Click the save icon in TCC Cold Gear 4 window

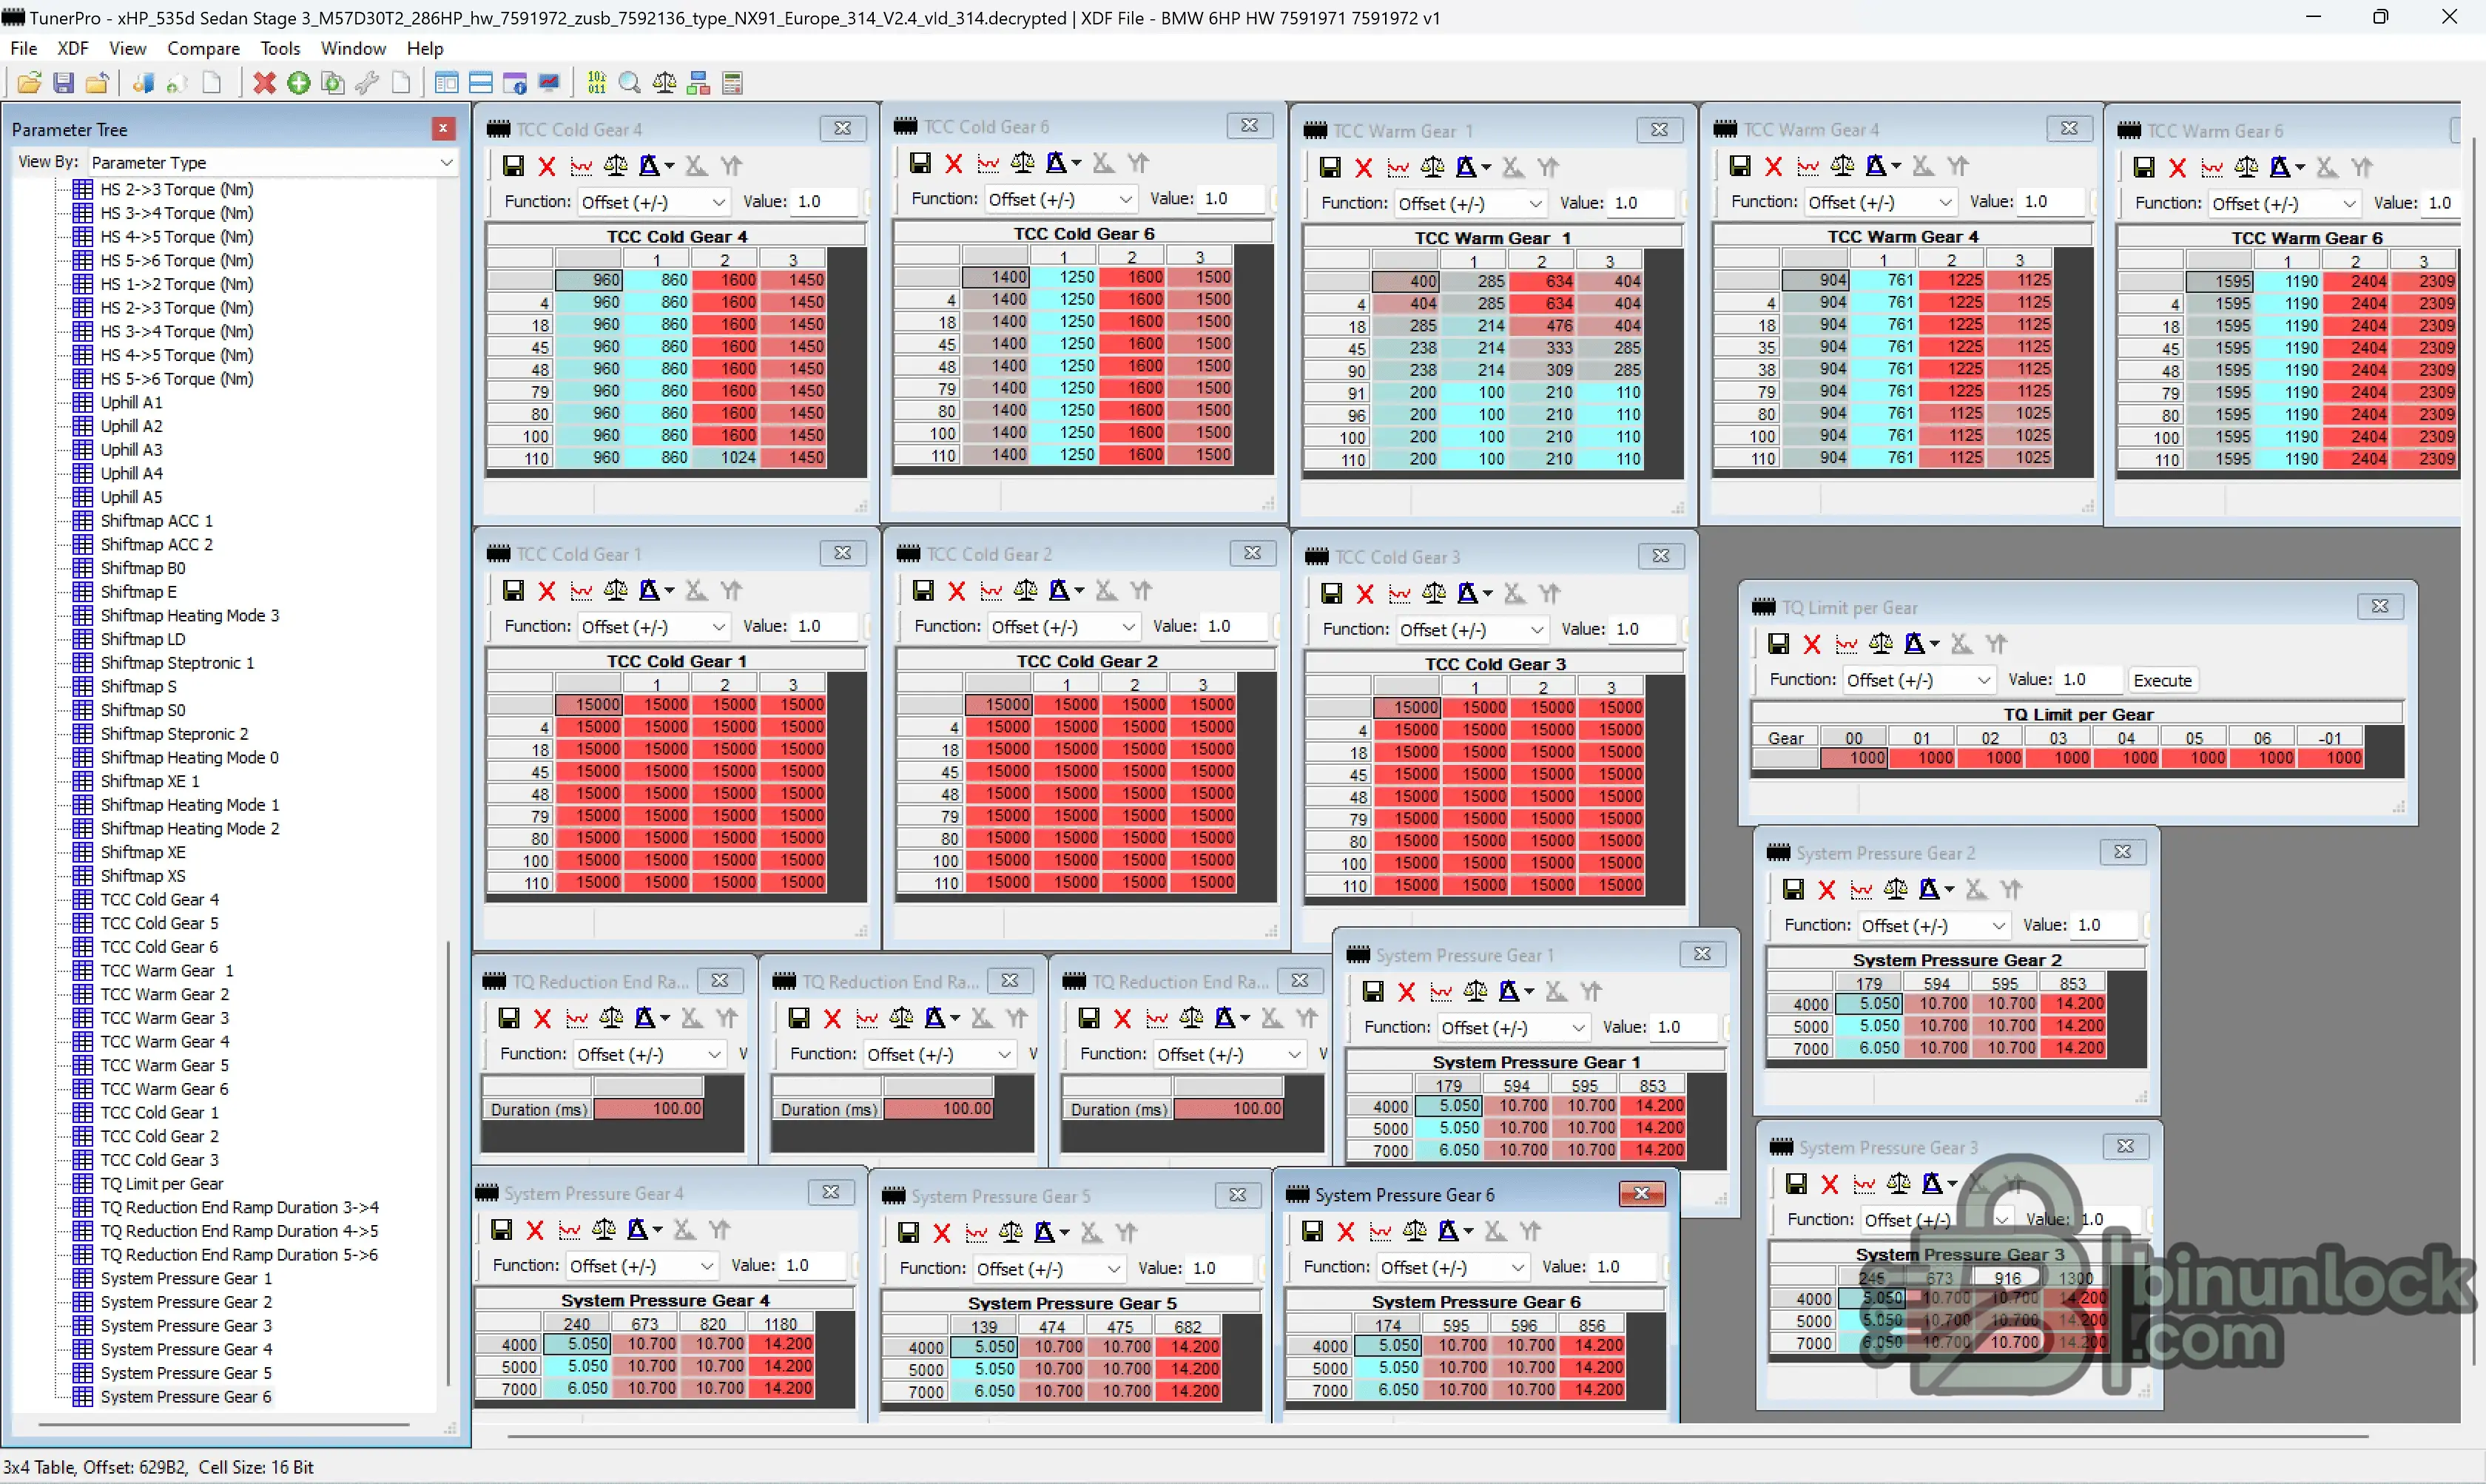[x=513, y=166]
